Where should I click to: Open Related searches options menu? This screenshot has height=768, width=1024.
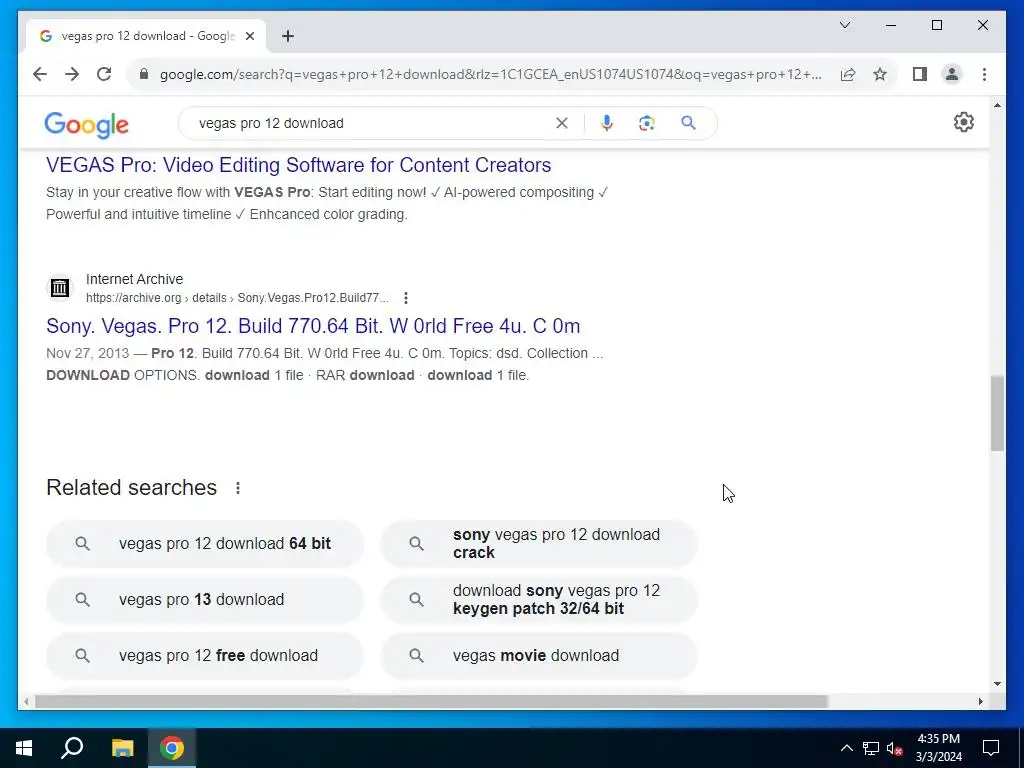pyautogui.click(x=238, y=488)
